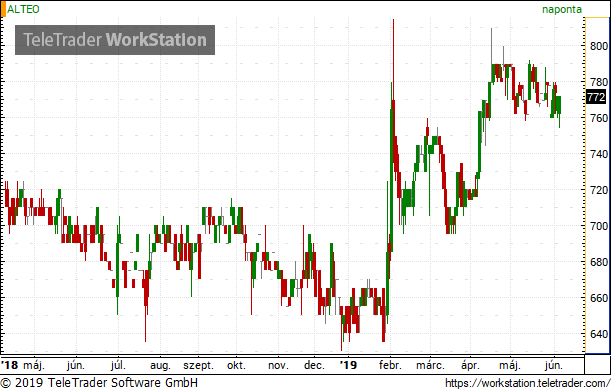Select the '19 year marker on timeline

click(348, 365)
